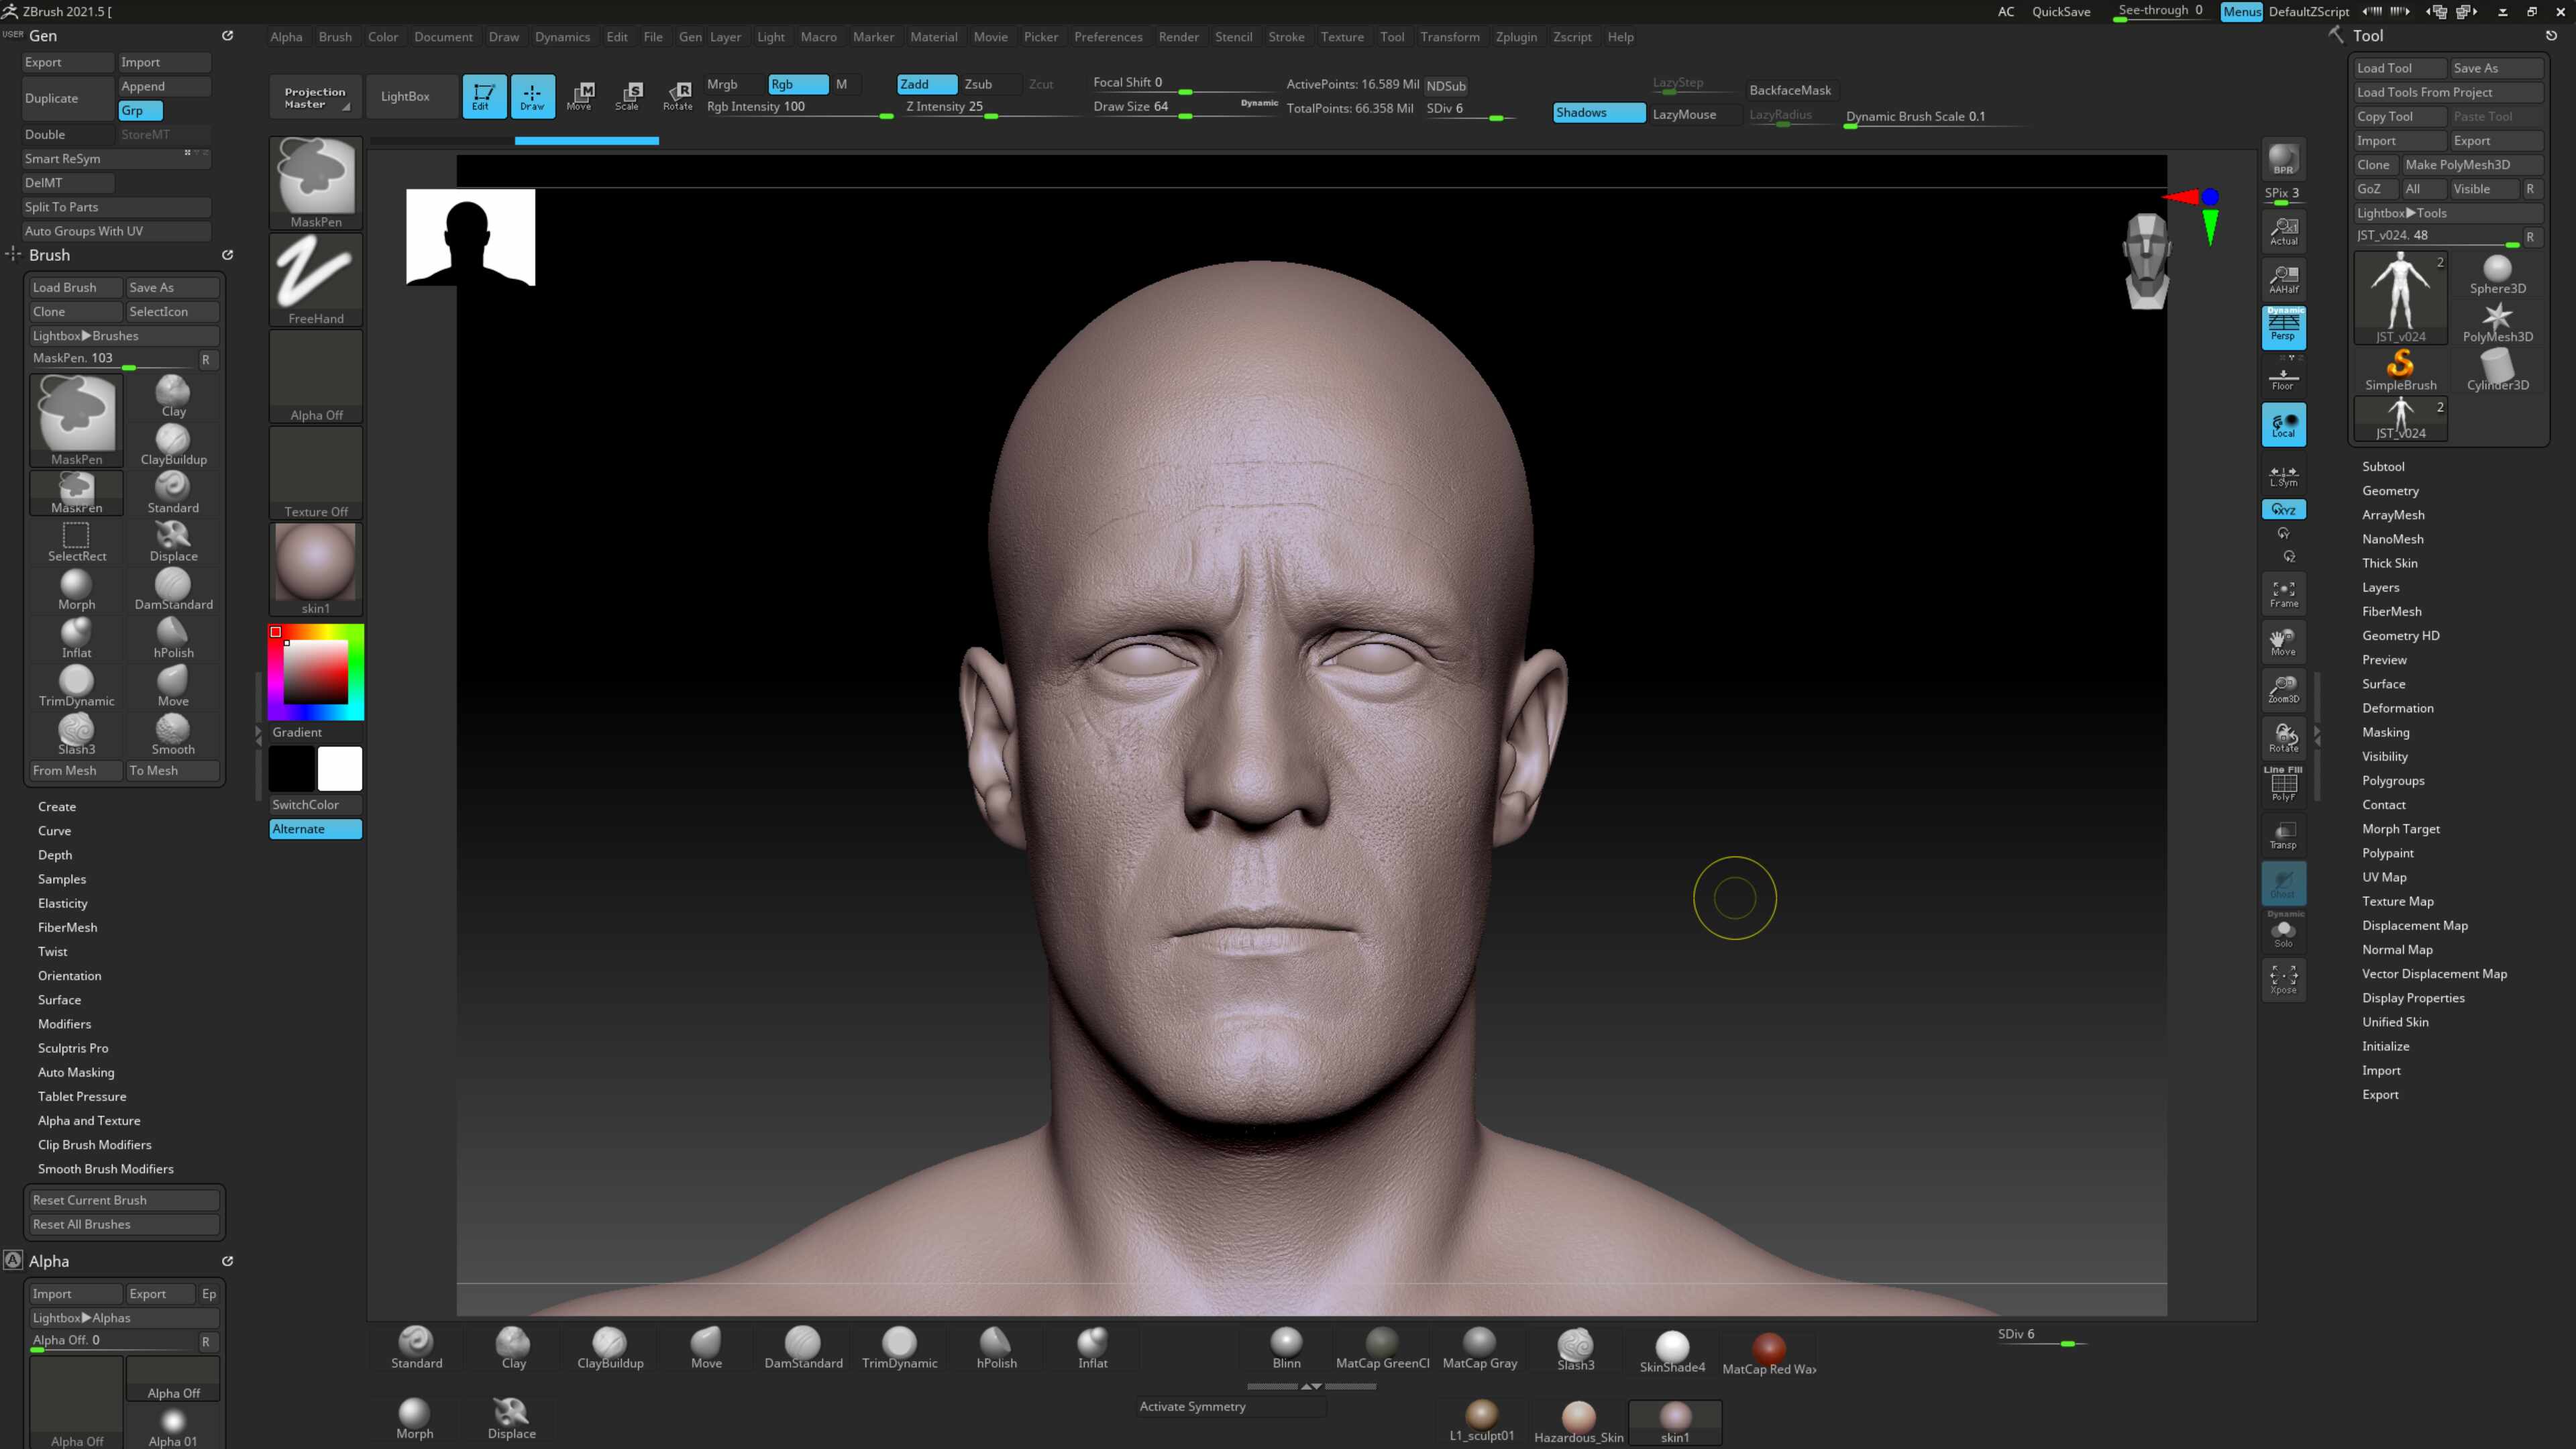The image size is (2576, 1449).
Task: Select the SelectRect brush
Action: coord(77,541)
